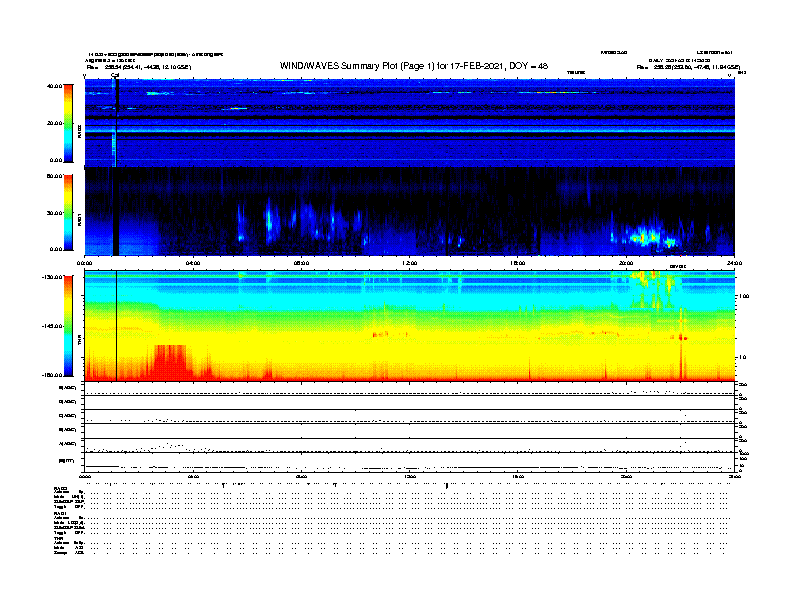Screen dimensions: 792x612
Task: Click the red block in the TNR spectrogram
Action: click(x=170, y=361)
